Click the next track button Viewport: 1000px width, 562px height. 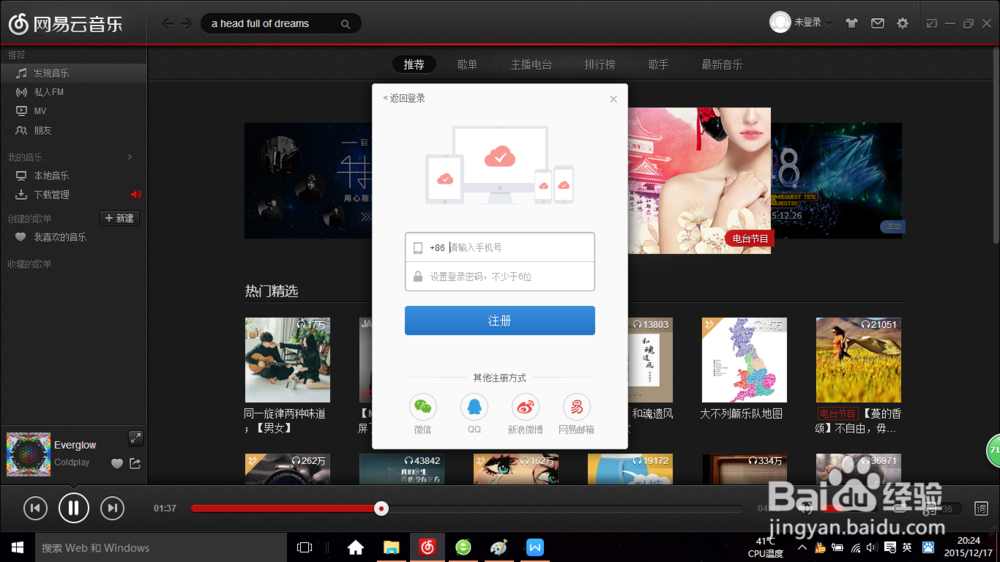pyautogui.click(x=112, y=508)
